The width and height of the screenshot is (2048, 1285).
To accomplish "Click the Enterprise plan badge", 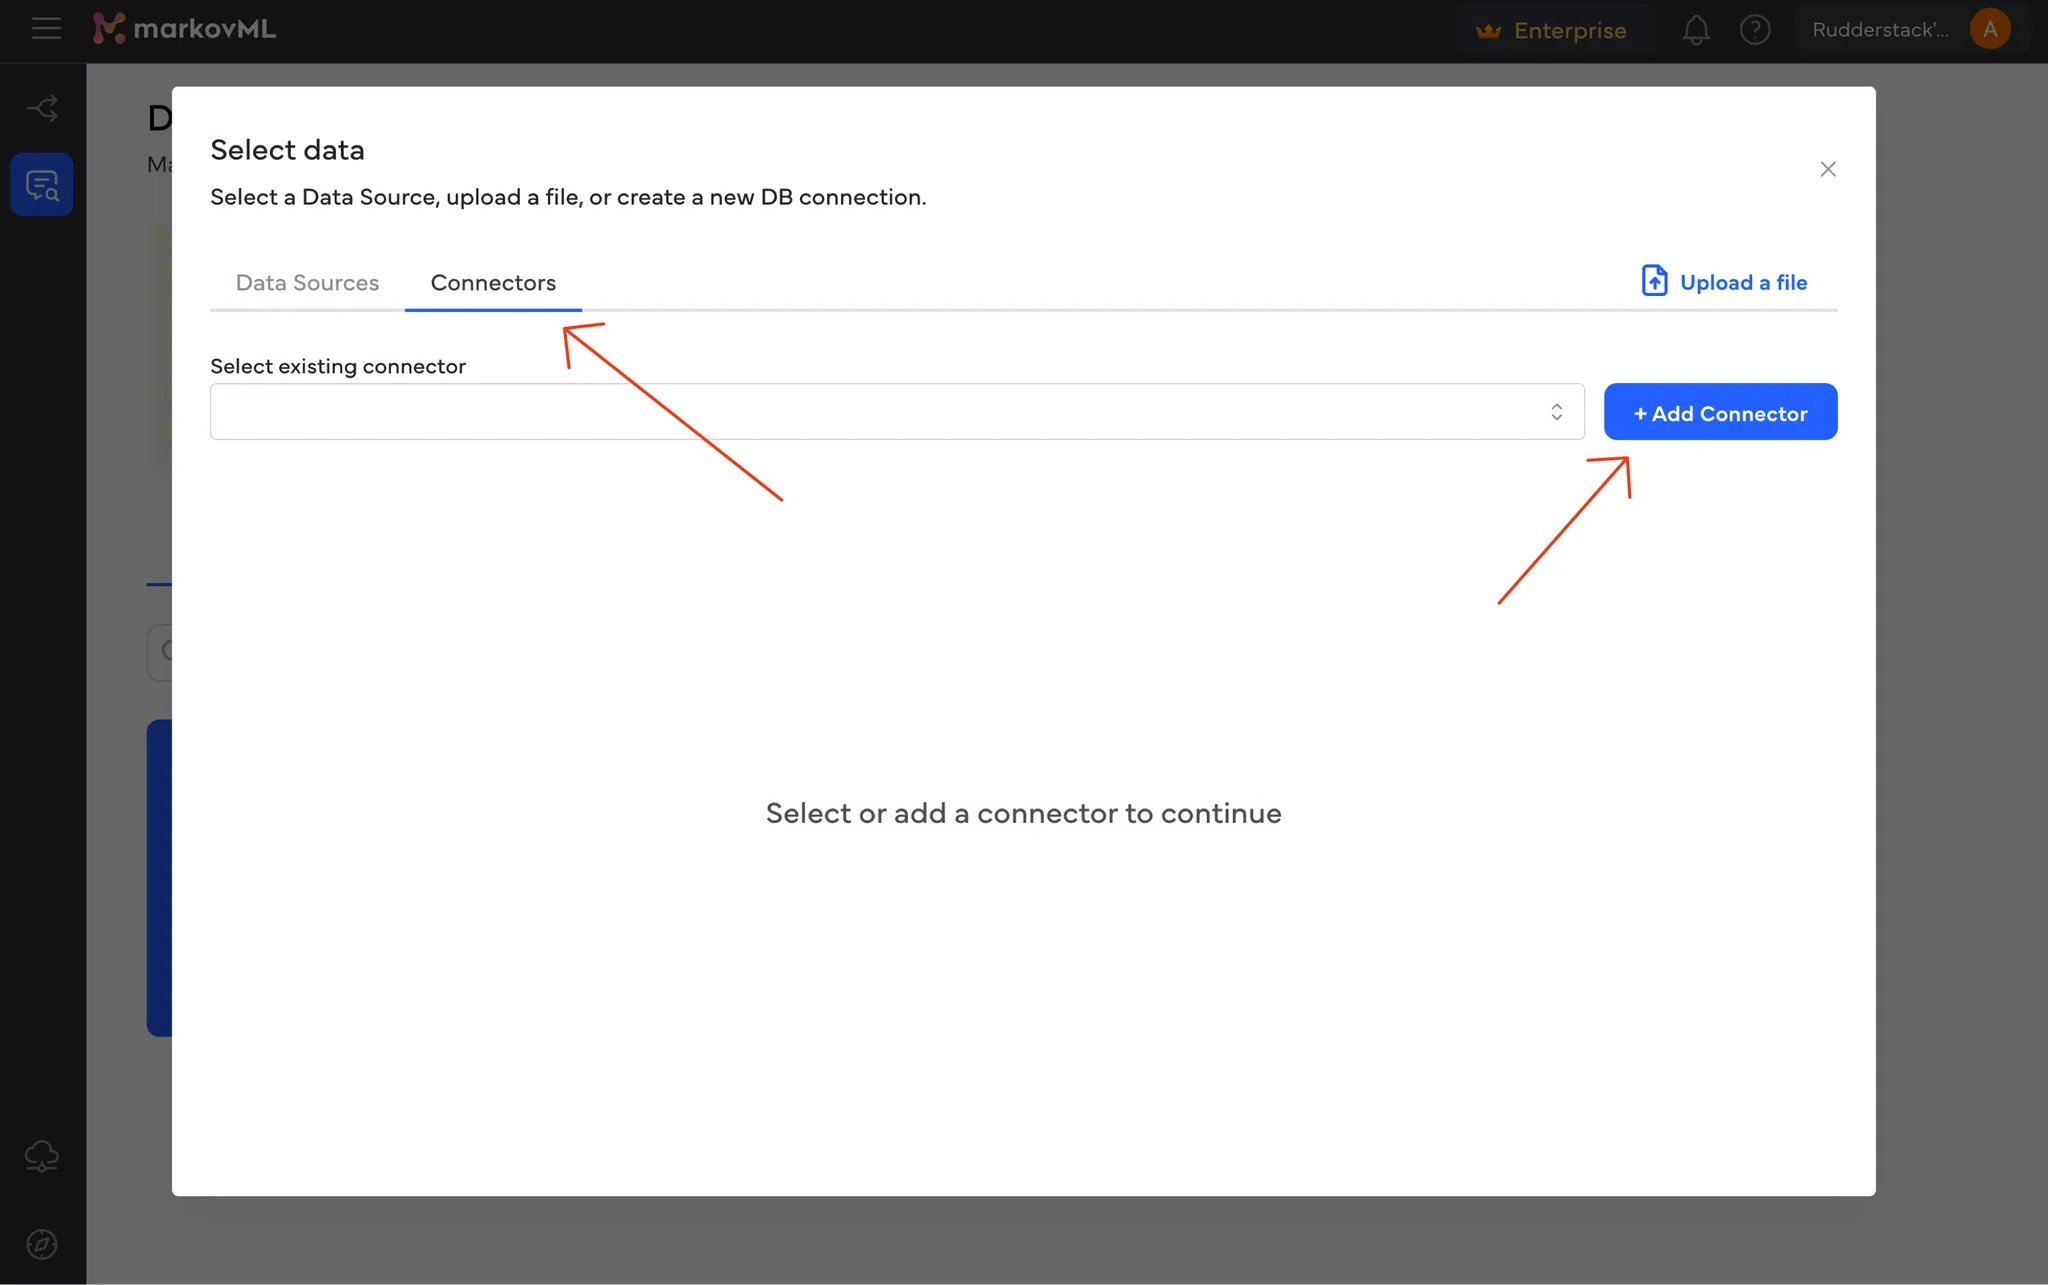I will (1551, 30).
